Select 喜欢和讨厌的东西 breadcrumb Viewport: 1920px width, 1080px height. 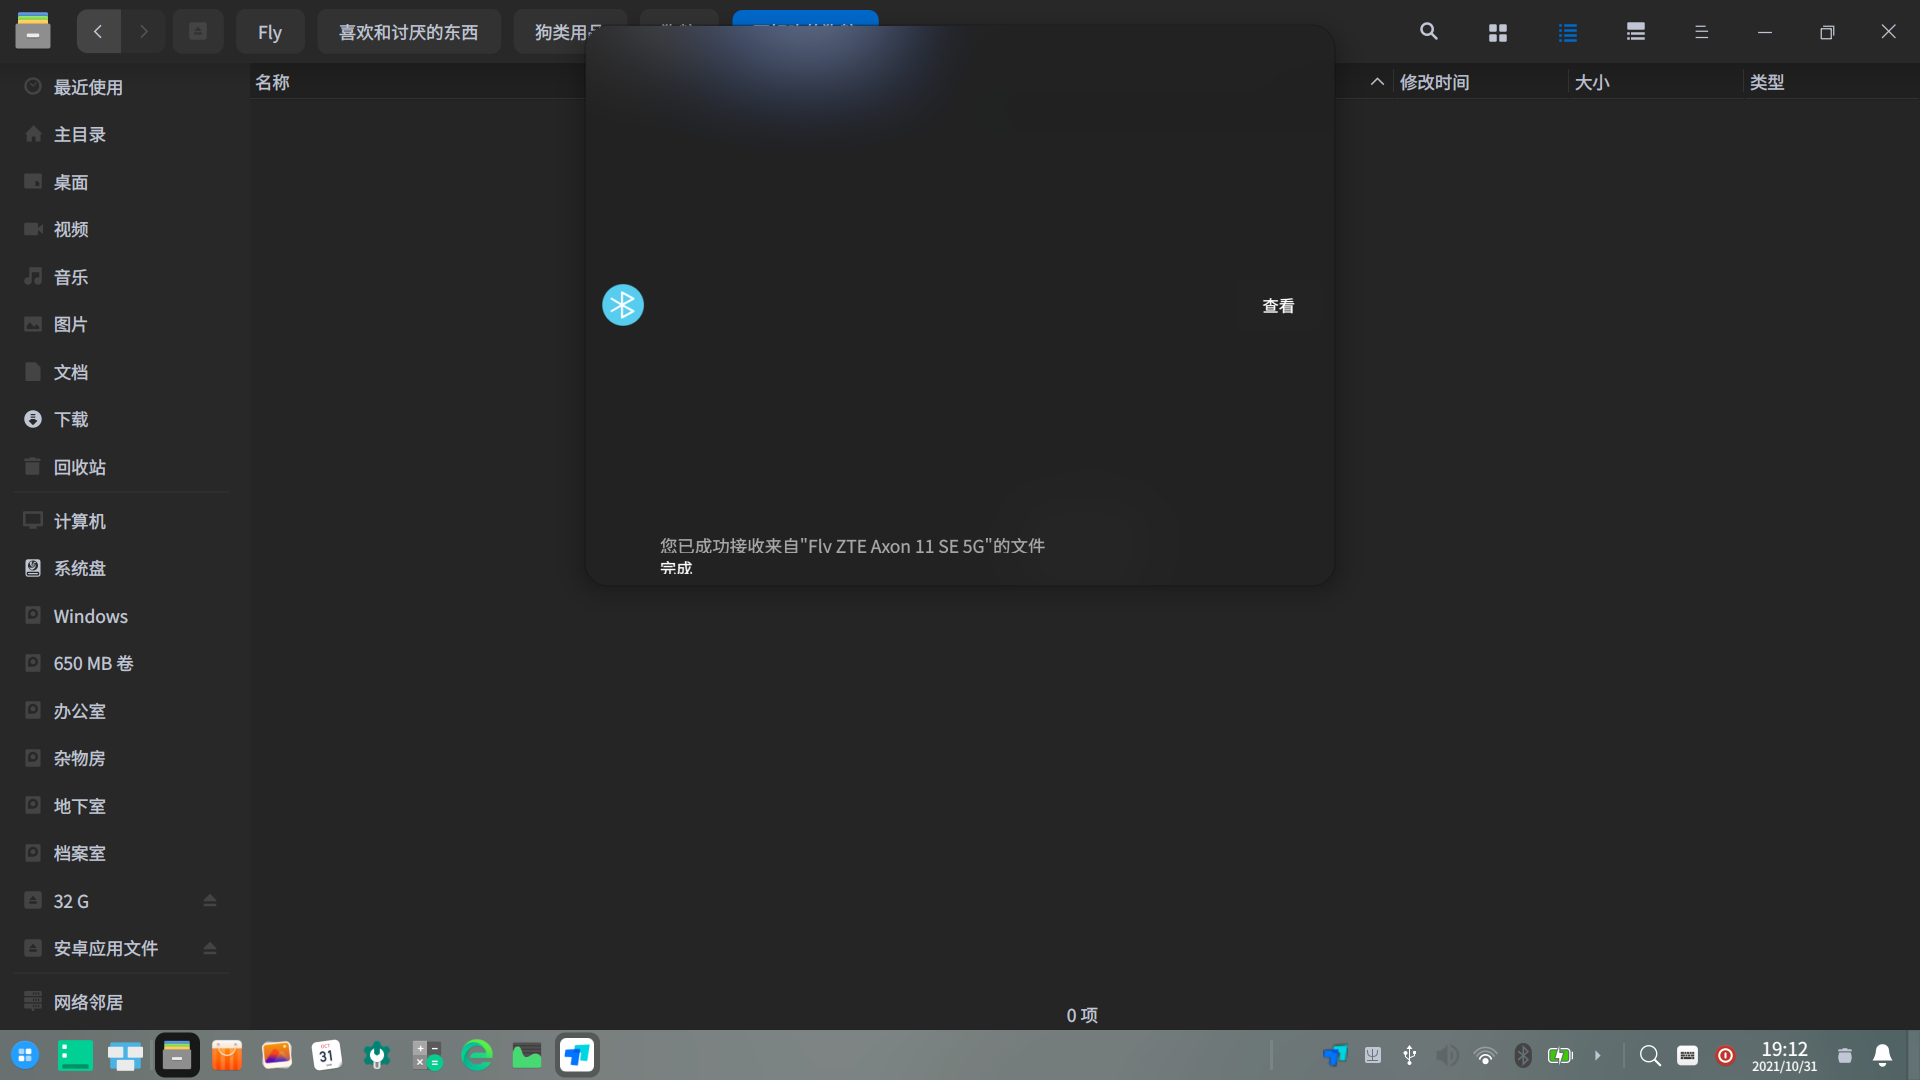(x=408, y=32)
